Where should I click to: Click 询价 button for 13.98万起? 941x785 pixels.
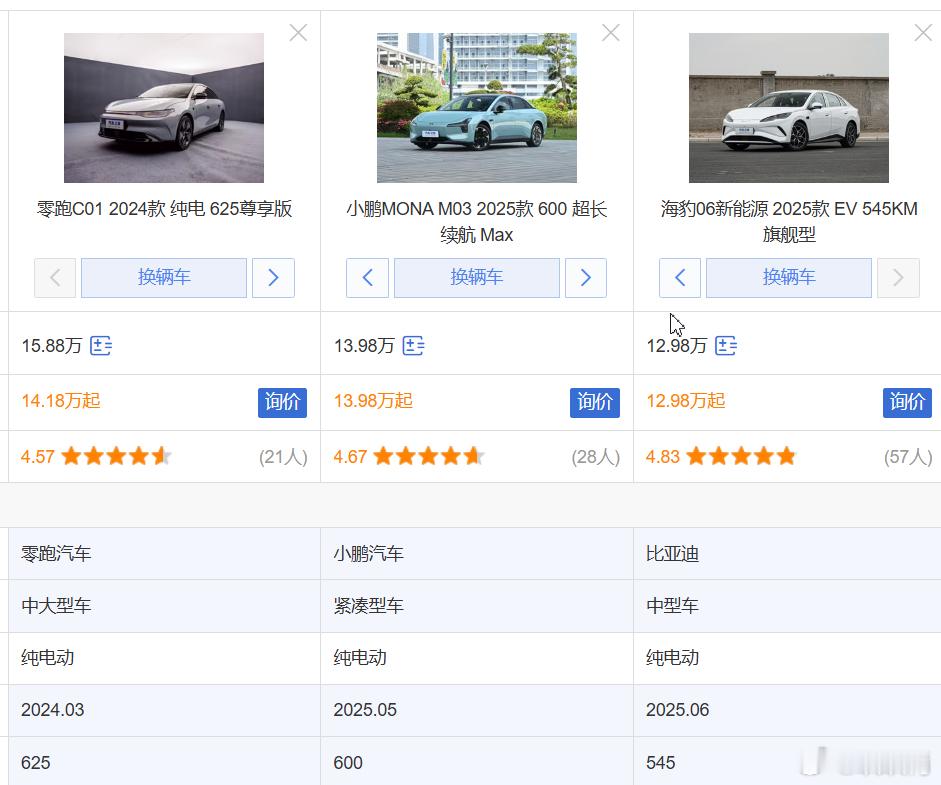[595, 402]
